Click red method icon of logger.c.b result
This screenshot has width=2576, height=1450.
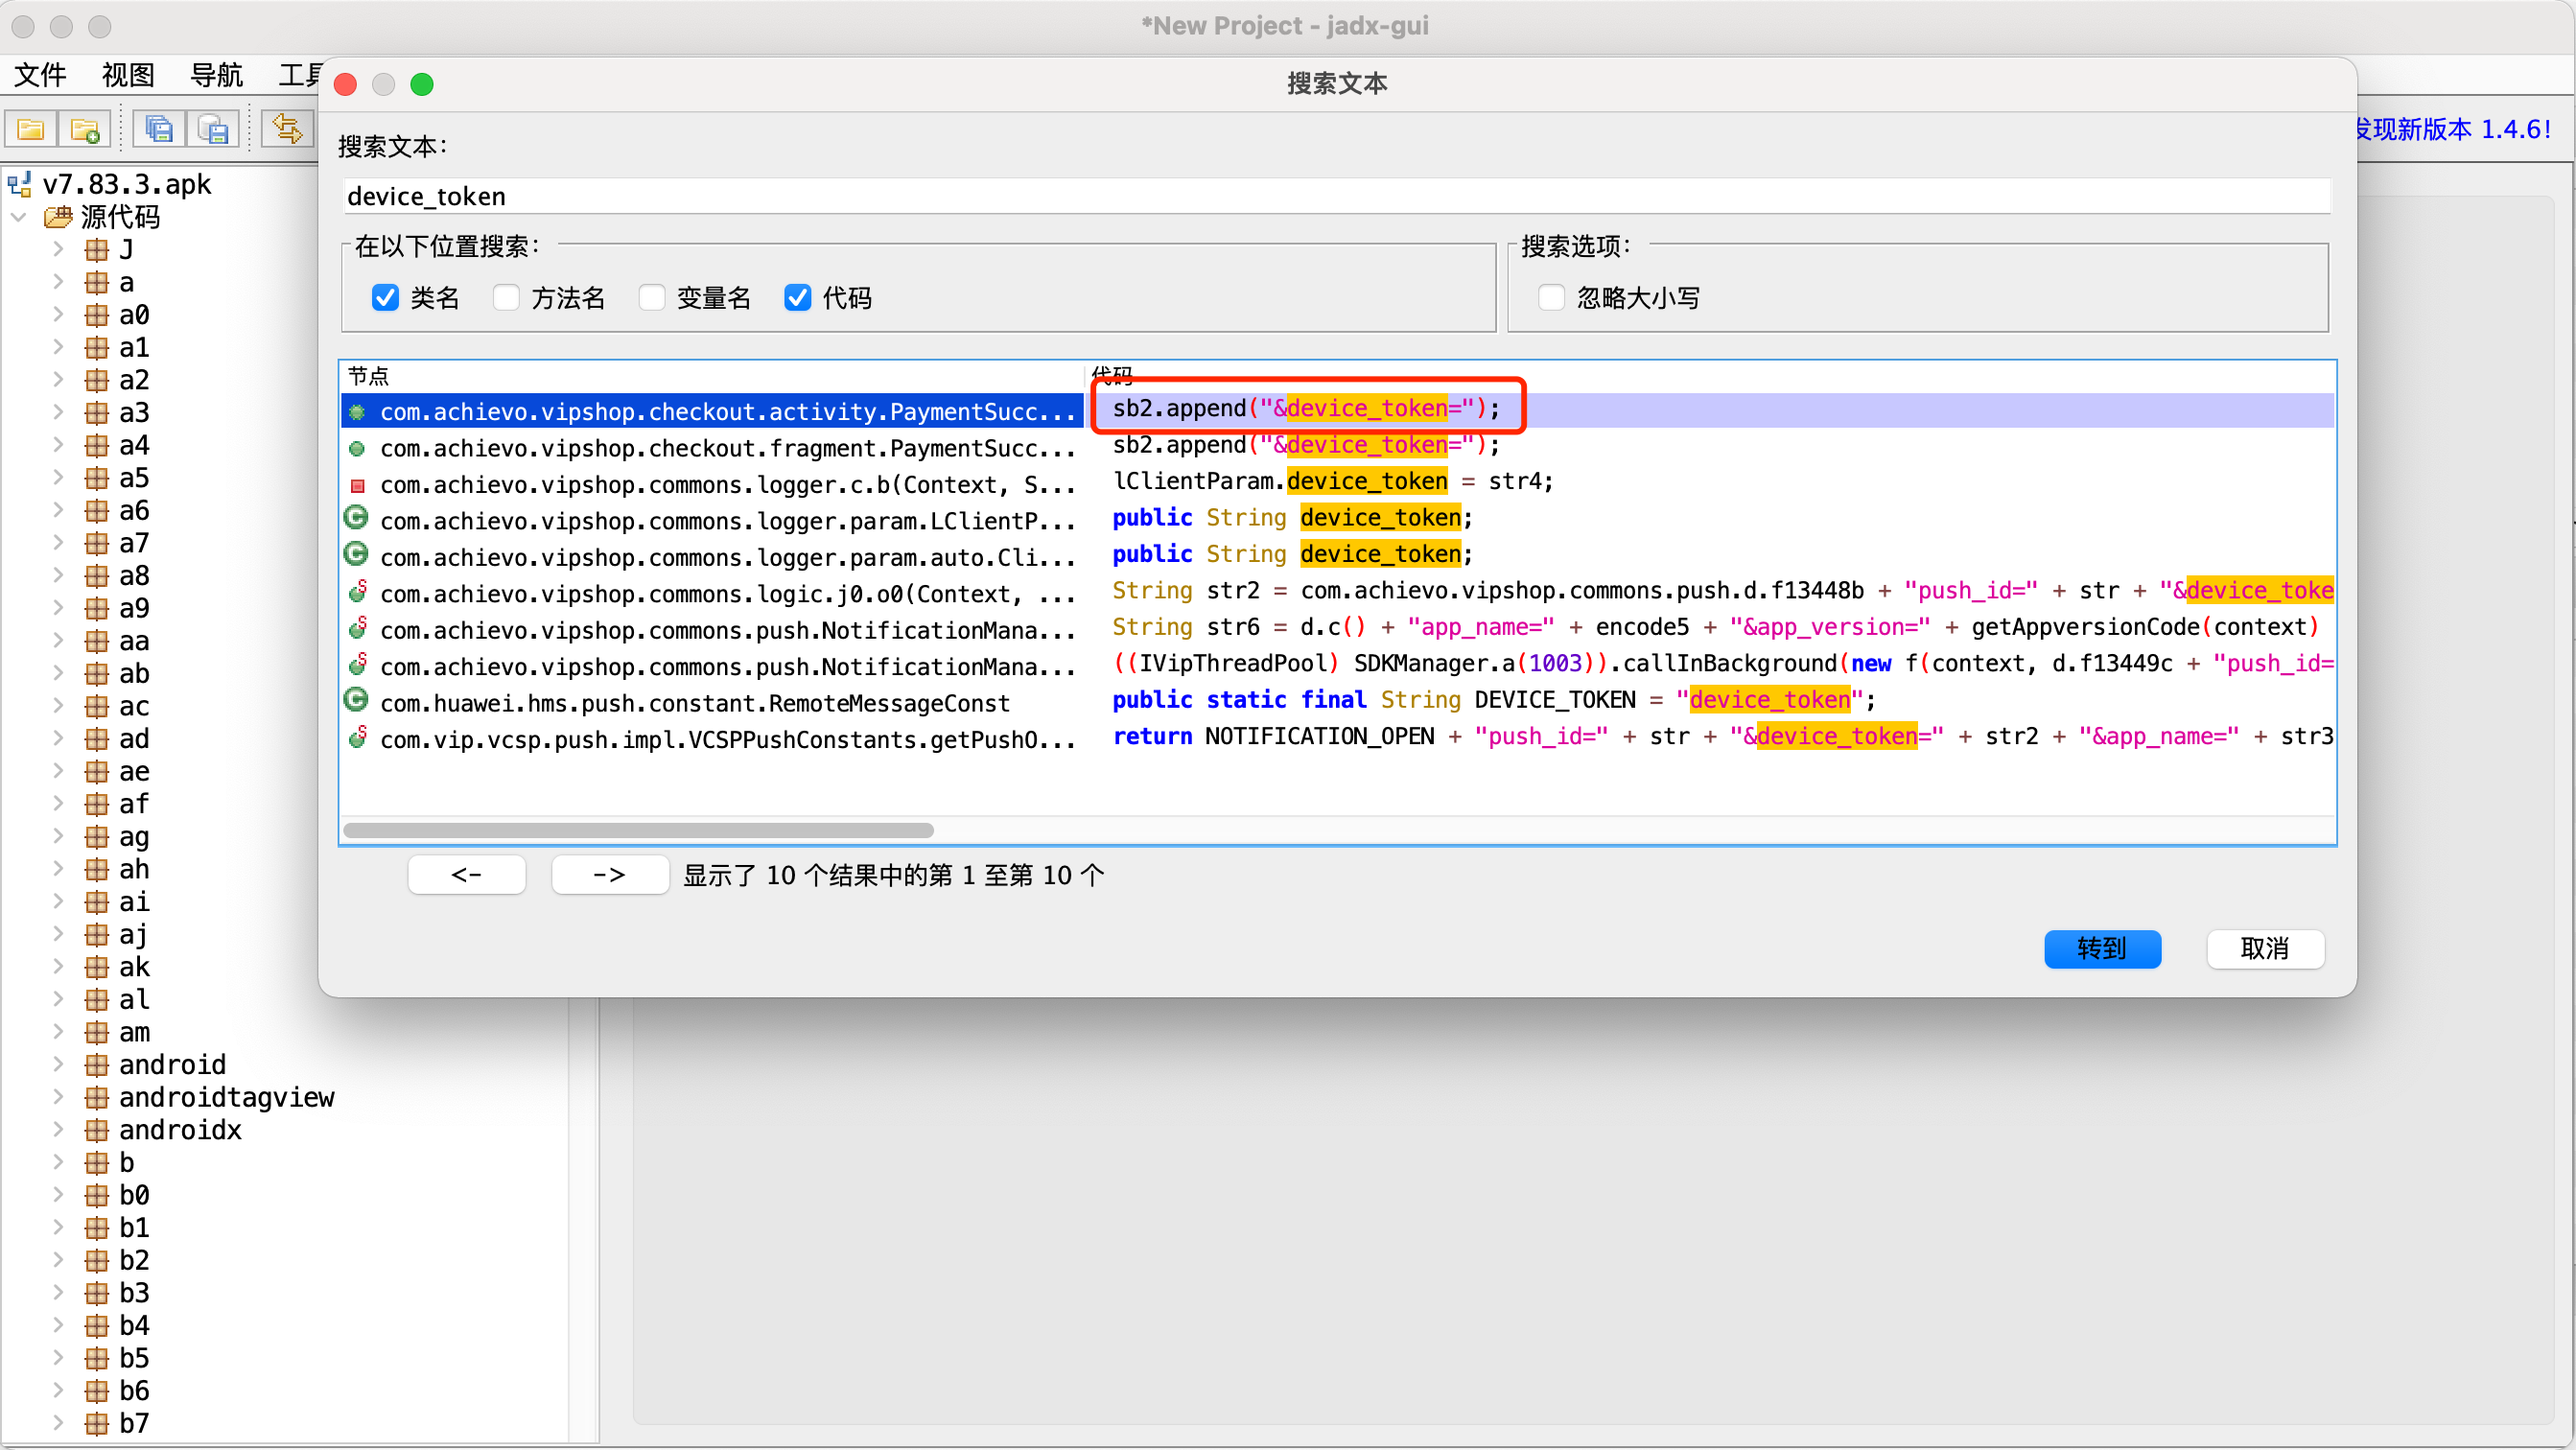click(357, 486)
